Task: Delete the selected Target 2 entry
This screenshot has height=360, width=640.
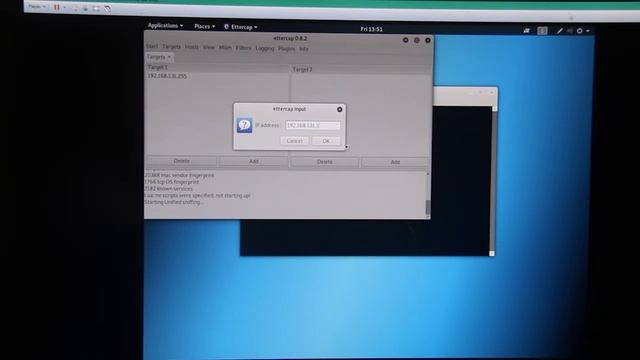Action: click(324, 162)
